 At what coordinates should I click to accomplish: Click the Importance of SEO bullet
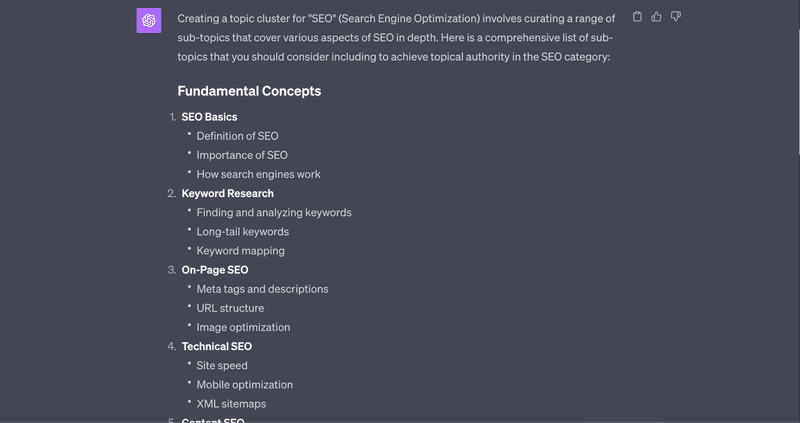click(x=242, y=155)
